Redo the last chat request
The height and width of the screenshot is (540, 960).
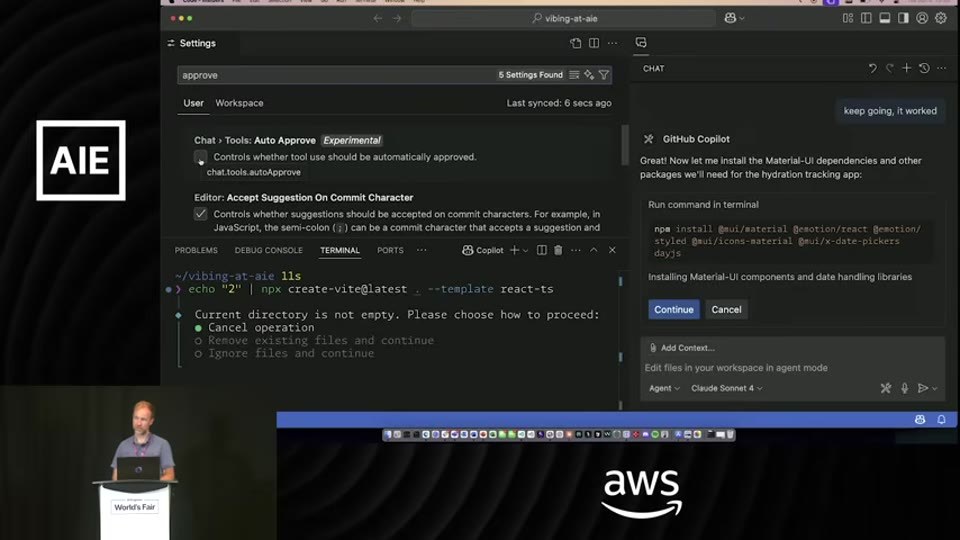coord(890,69)
